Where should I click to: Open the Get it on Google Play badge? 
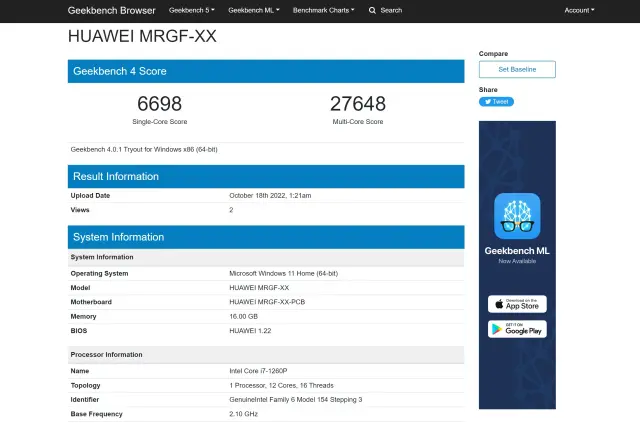517,328
